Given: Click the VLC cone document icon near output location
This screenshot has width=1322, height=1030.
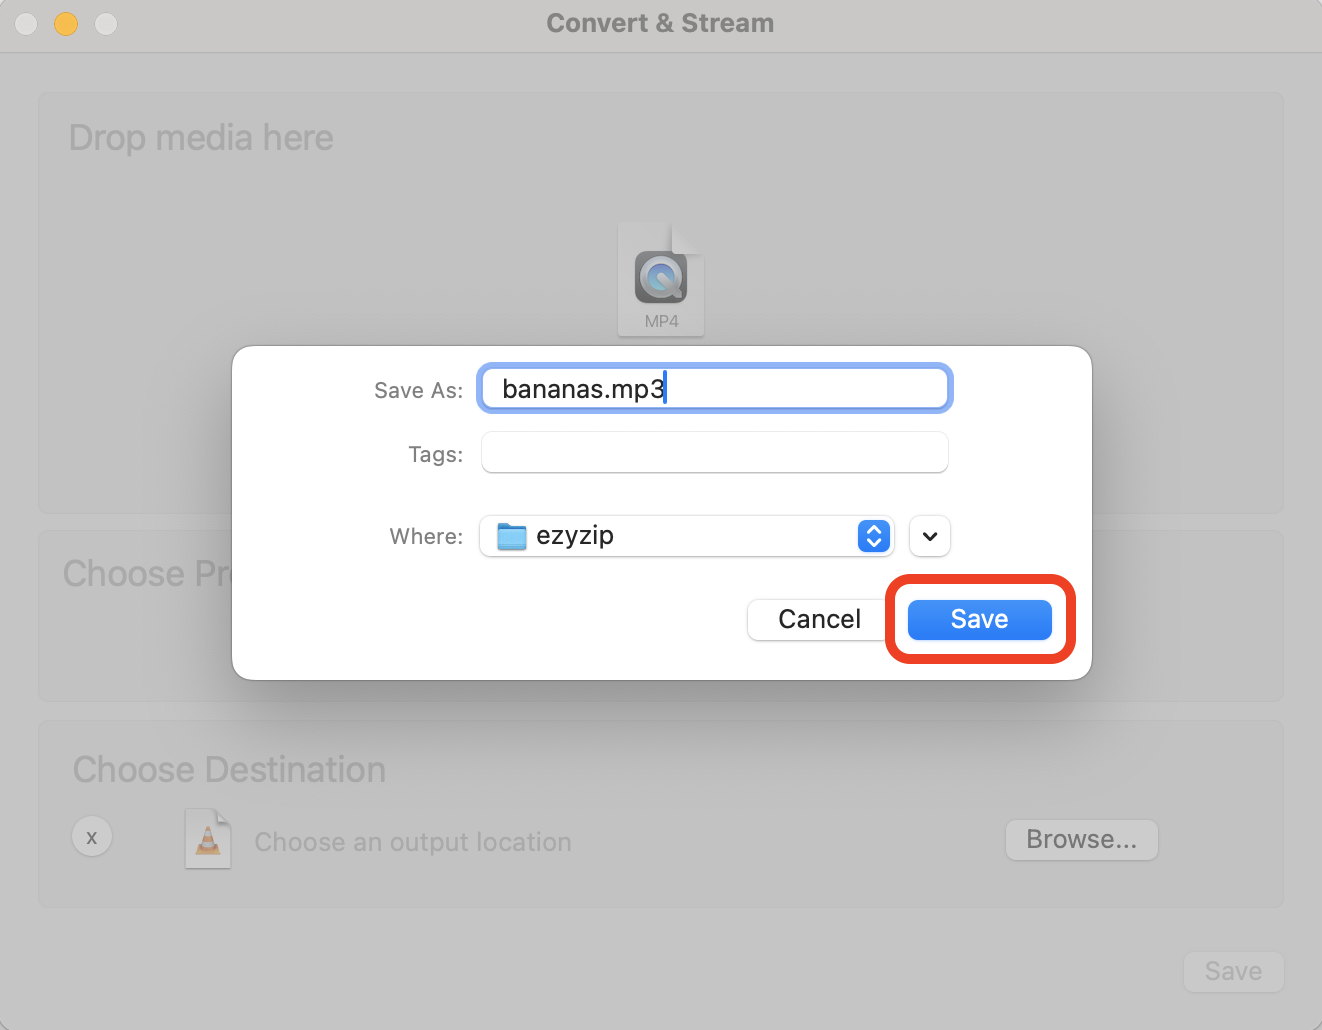Looking at the screenshot, I should pyautogui.click(x=208, y=838).
